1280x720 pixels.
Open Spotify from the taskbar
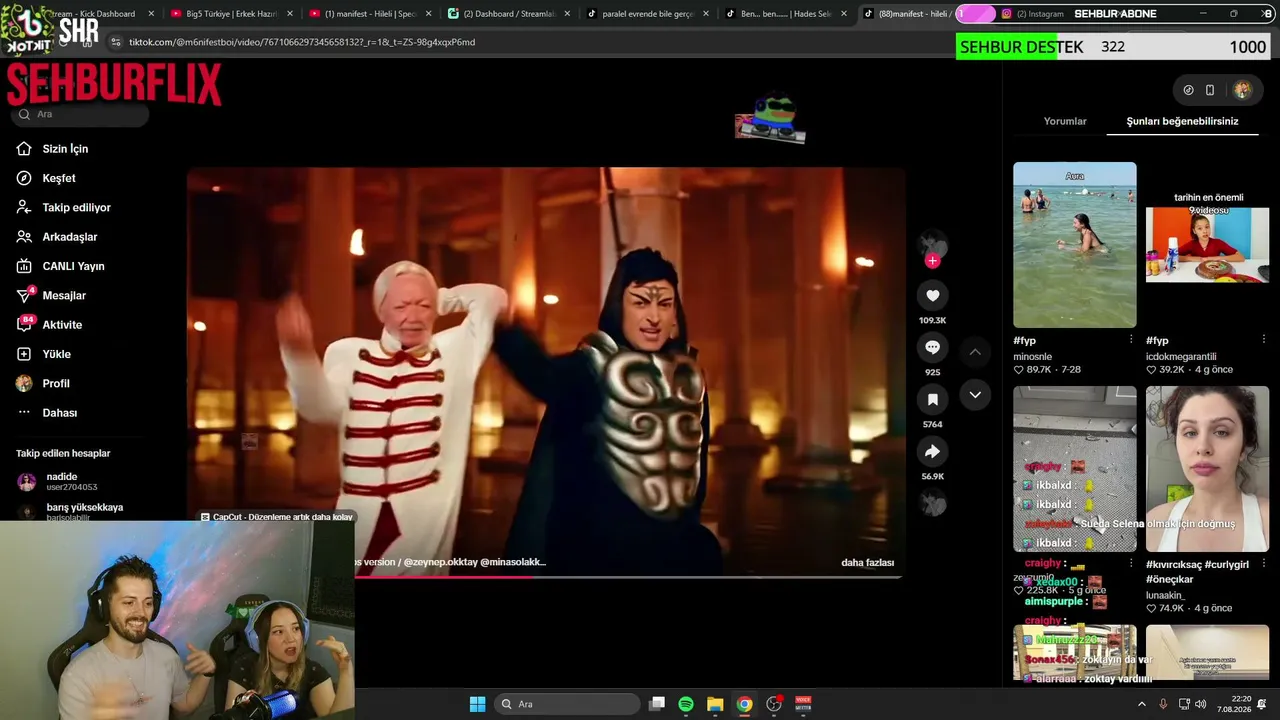click(x=686, y=704)
